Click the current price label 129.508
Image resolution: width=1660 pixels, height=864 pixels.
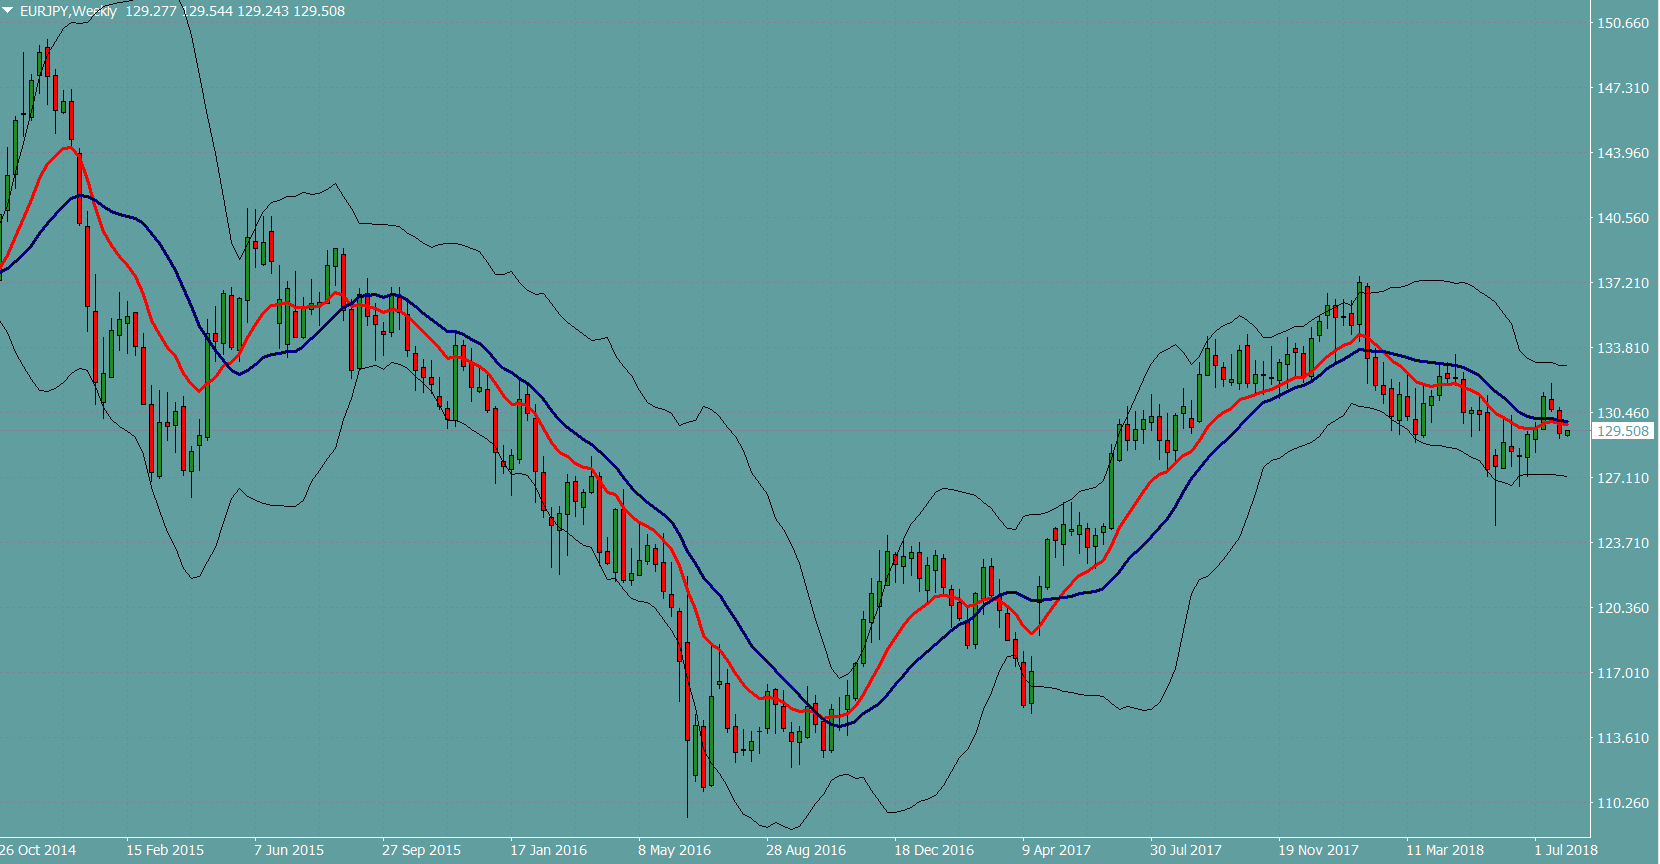pyautogui.click(x=1622, y=431)
